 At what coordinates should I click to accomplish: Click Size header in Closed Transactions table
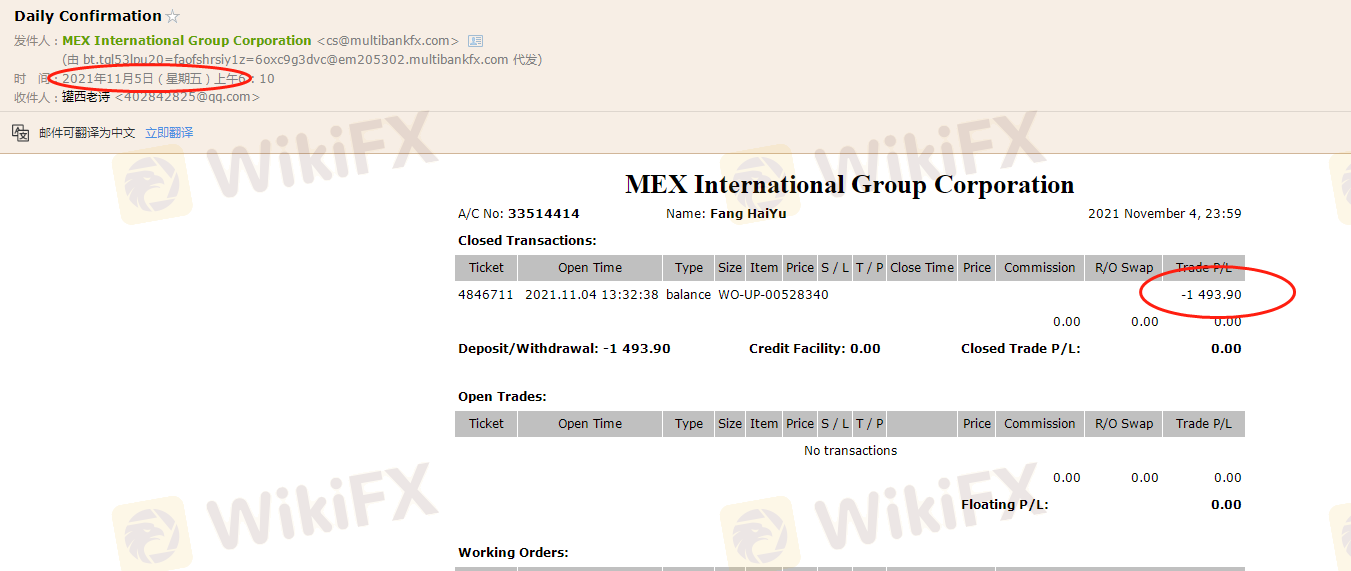pos(731,268)
